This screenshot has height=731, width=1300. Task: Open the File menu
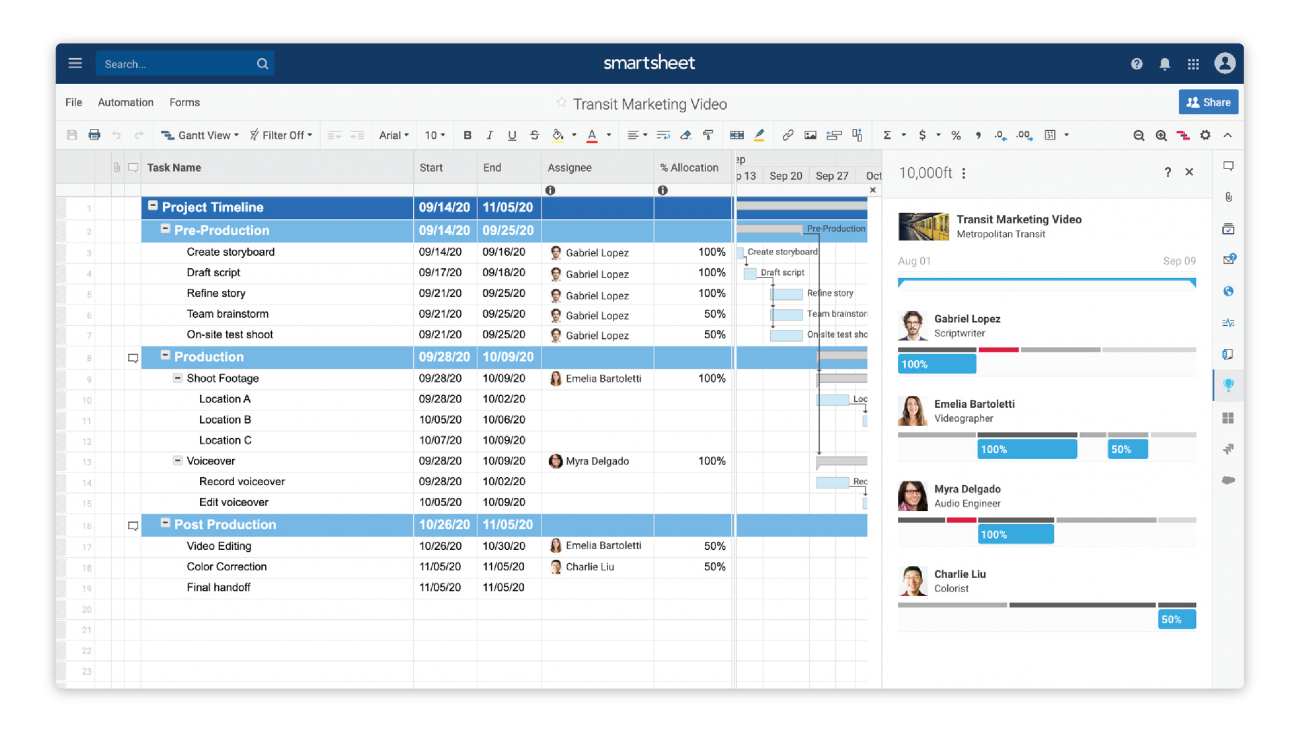point(74,102)
